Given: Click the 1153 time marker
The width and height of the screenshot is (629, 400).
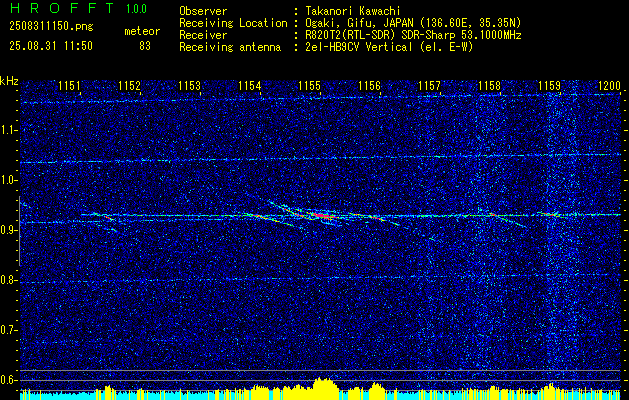Looking at the screenshot, I should (189, 86).
